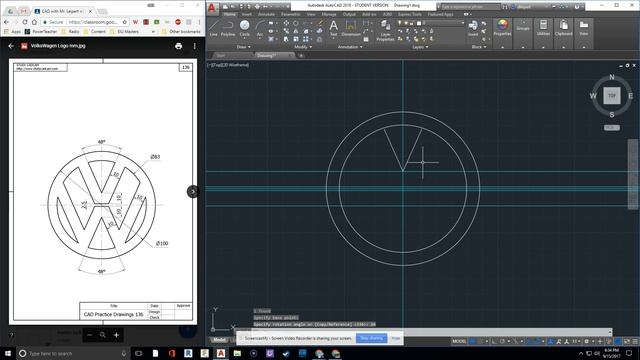The image size is (640, 360).
Task: Switch to the Model layout tab
Action: 220,340
